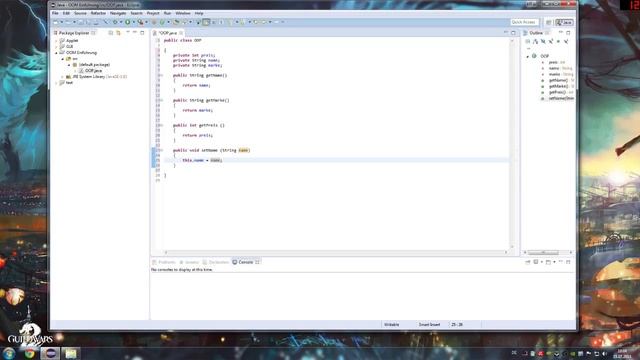640x360 pixels.
Task: Click the Quick Access field
Action: tap(524, 22)
